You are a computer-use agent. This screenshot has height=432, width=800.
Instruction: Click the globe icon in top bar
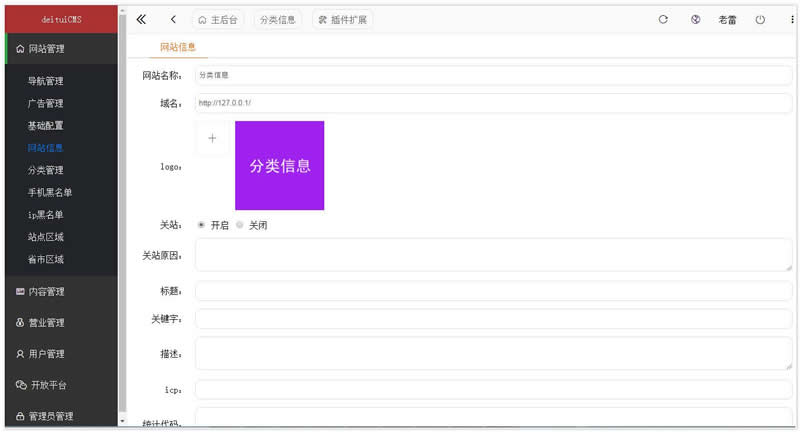point(695,19)
